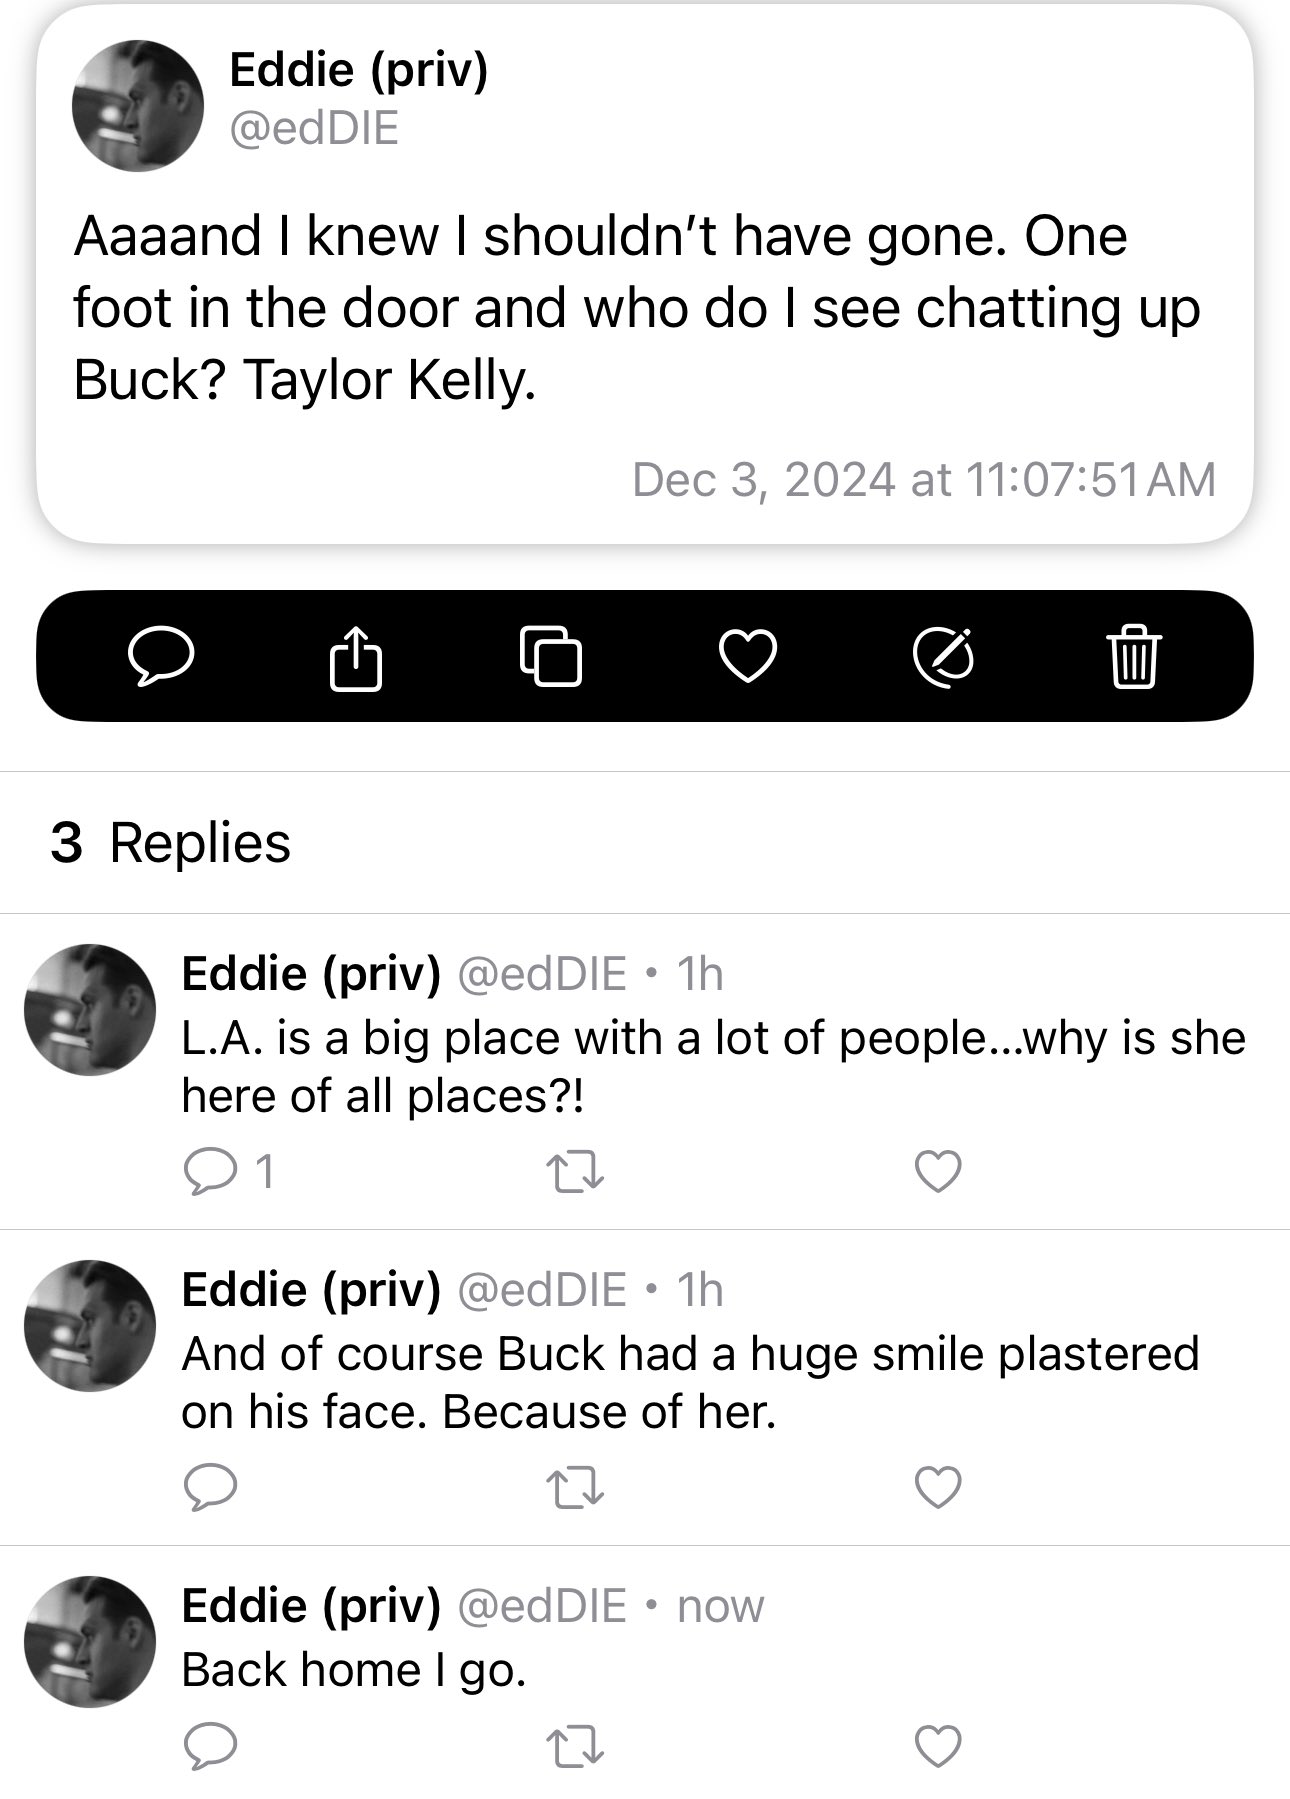The width and height of the screenshot is (1290, 1799).
Task: Like the 'Buck had a huge smile' reply
Action: 938,1487
